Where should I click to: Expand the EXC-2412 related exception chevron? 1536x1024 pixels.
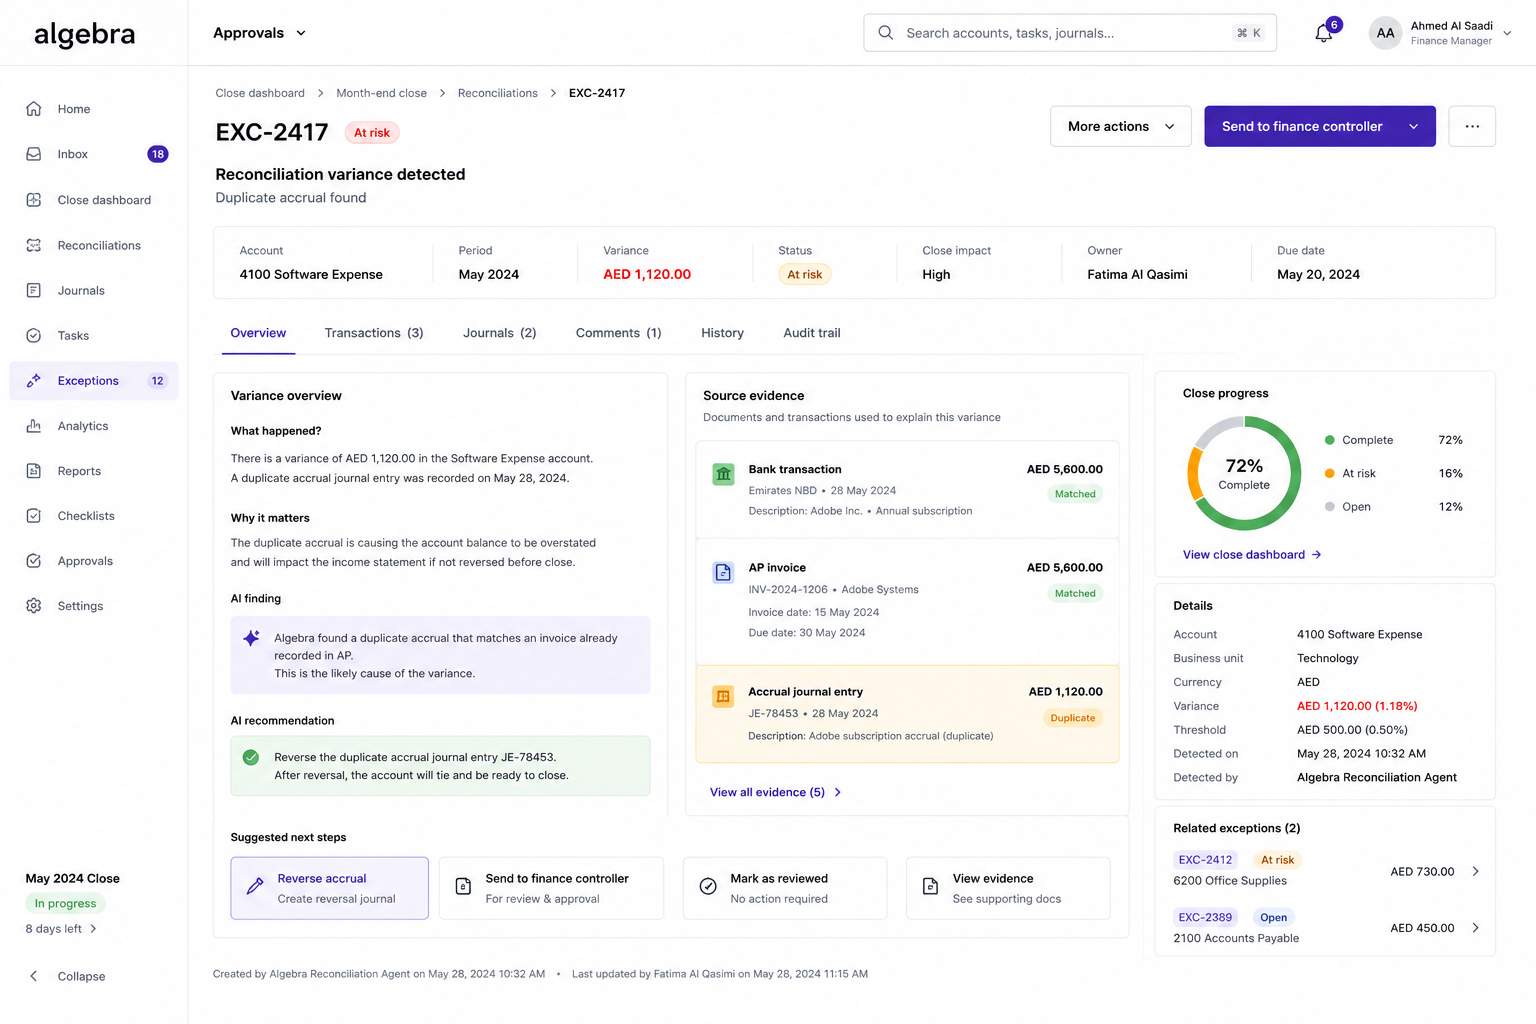click(x=1476, y=872)
